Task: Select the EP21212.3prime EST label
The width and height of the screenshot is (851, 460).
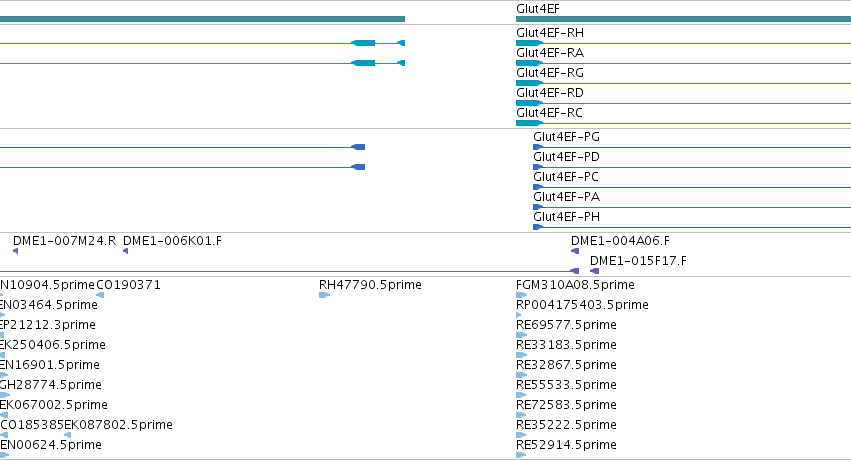Action: pyautogui.click(x=48, y=325)
